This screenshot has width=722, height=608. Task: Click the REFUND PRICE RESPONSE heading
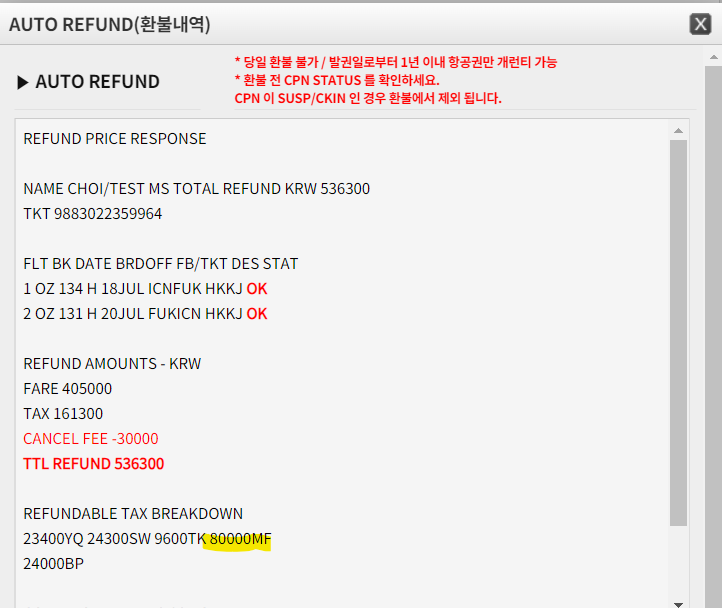click(115, 139)
